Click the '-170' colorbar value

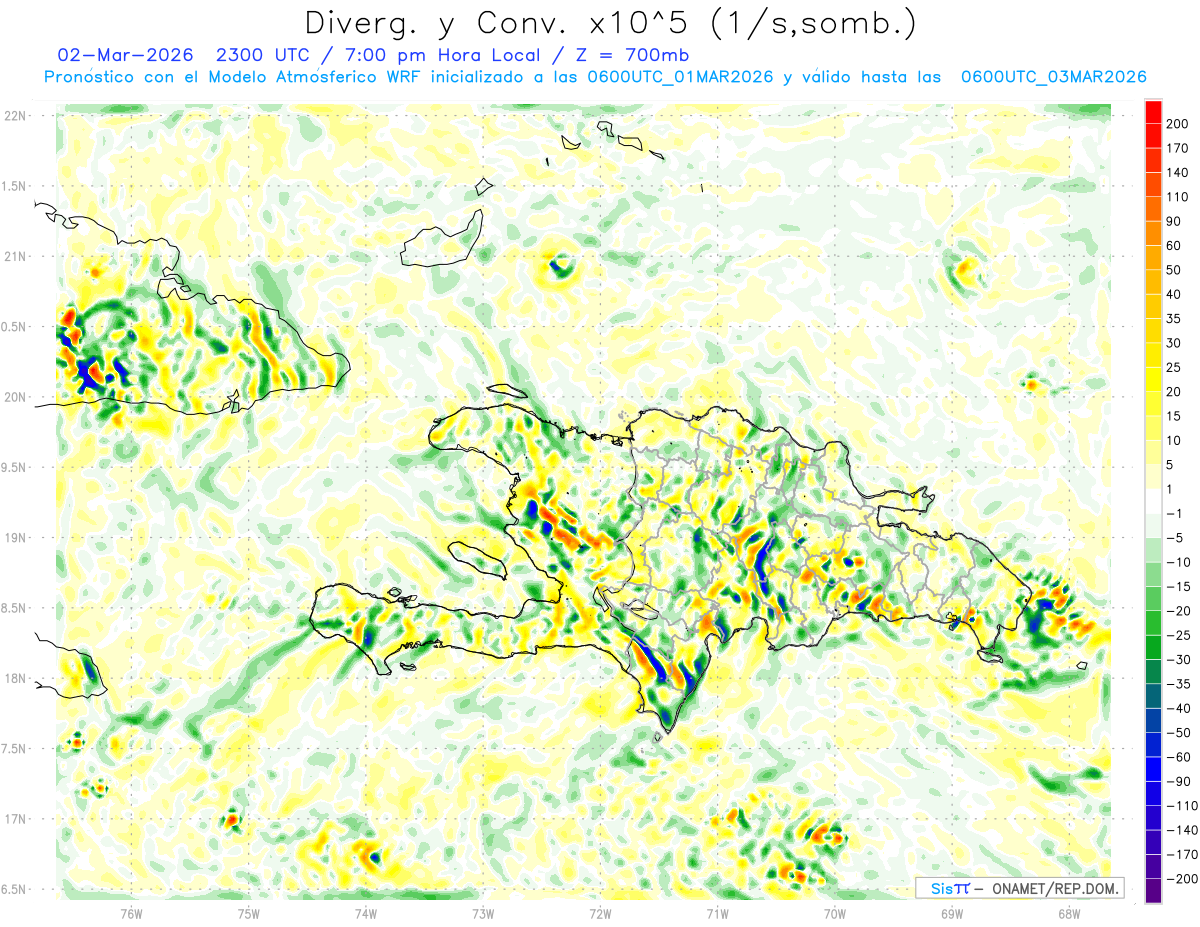point(1183,854)
